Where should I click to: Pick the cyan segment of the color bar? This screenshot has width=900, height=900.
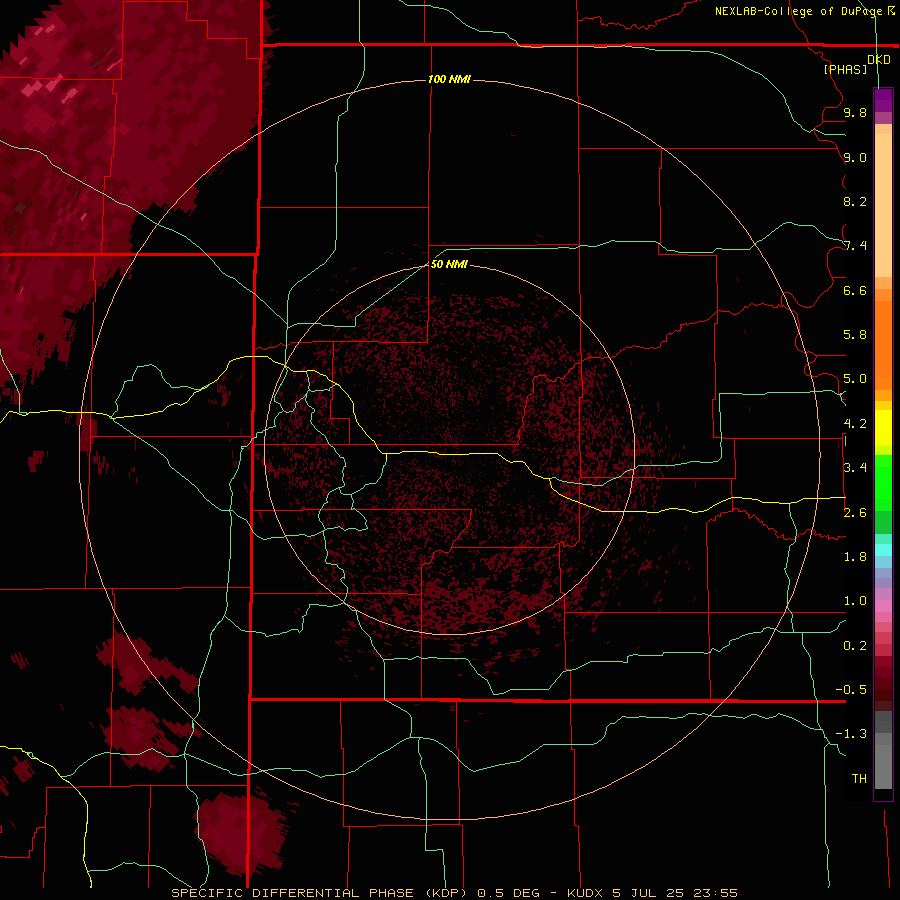click(883, 550)
